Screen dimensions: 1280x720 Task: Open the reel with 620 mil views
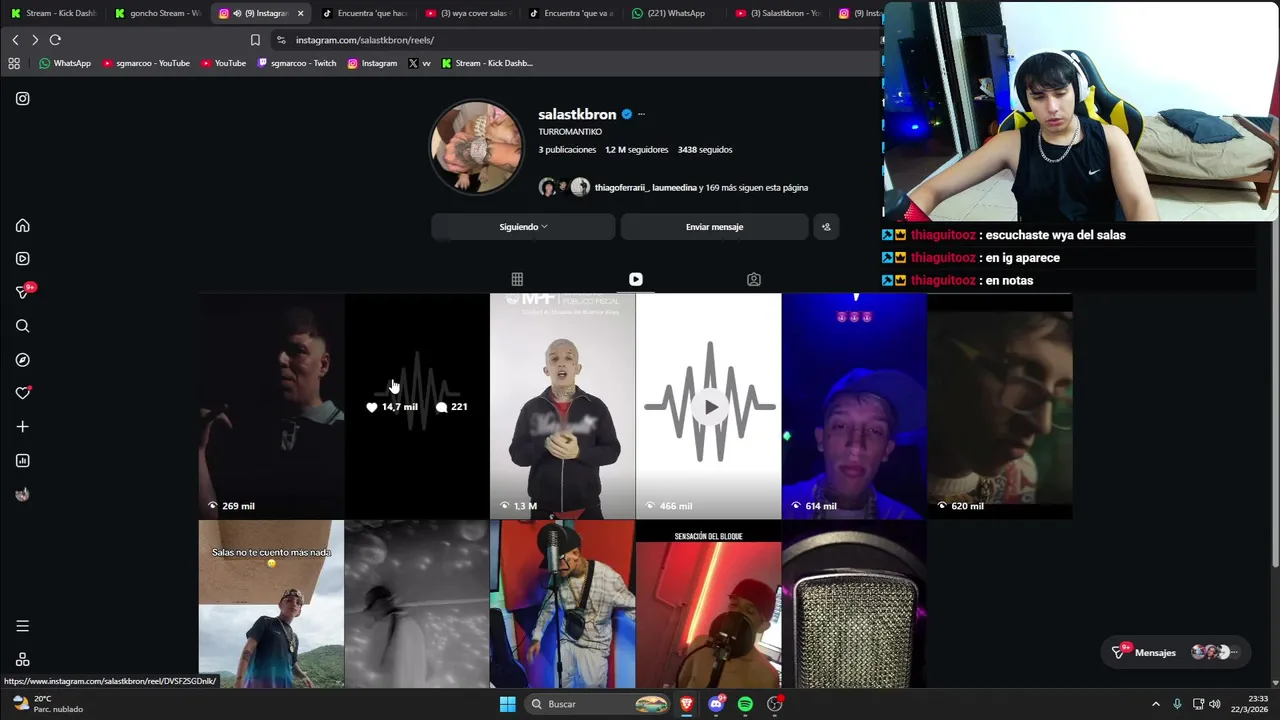[1000, 406]
